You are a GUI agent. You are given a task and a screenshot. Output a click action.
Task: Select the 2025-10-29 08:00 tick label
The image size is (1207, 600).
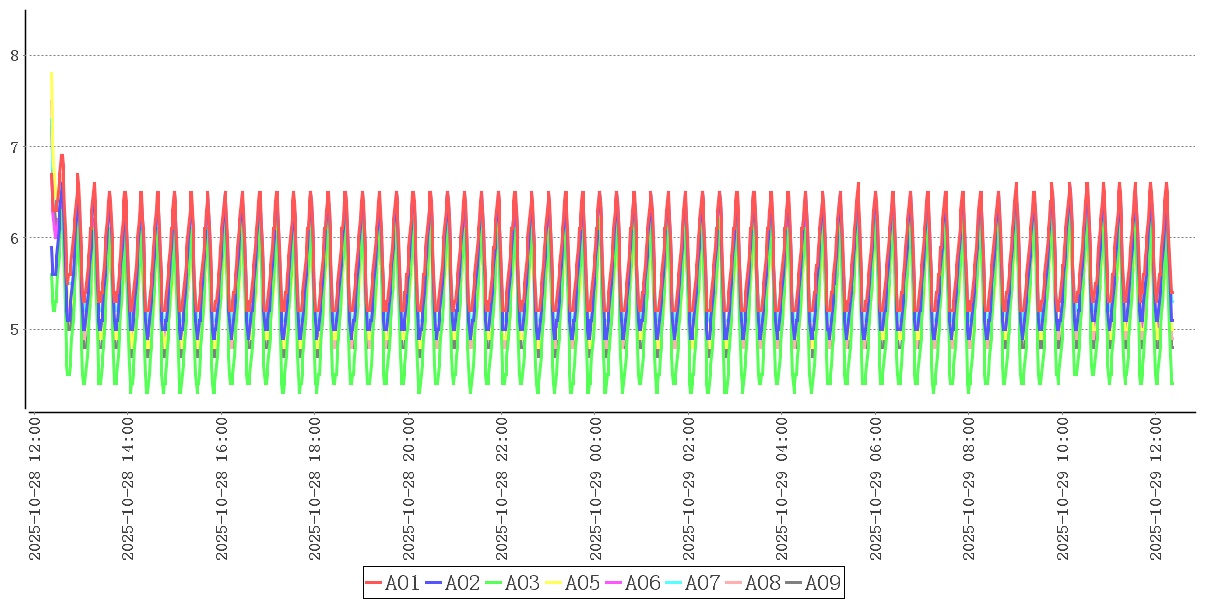tap(969, 488)
